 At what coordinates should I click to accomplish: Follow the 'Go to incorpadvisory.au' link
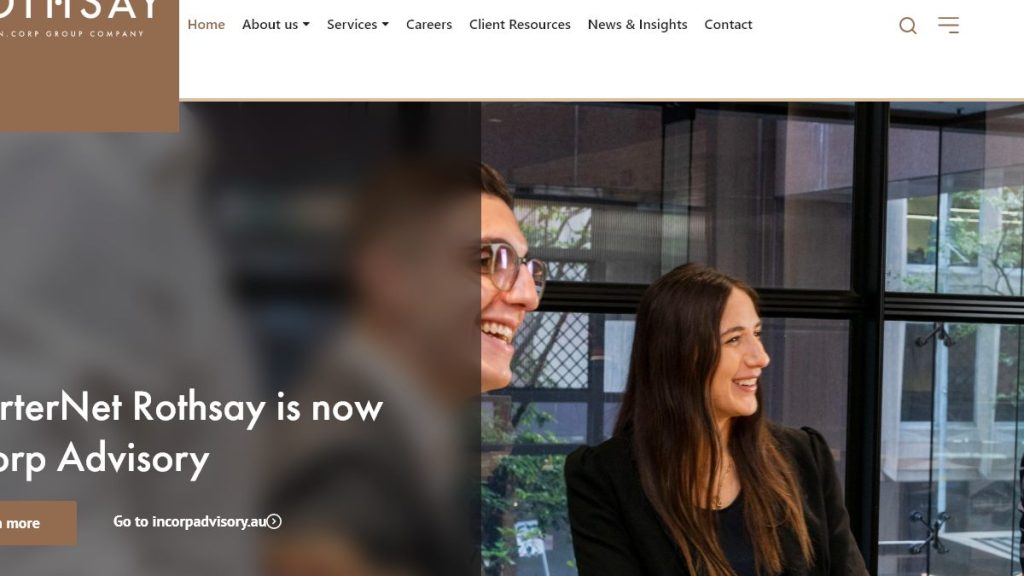(189, 521)
